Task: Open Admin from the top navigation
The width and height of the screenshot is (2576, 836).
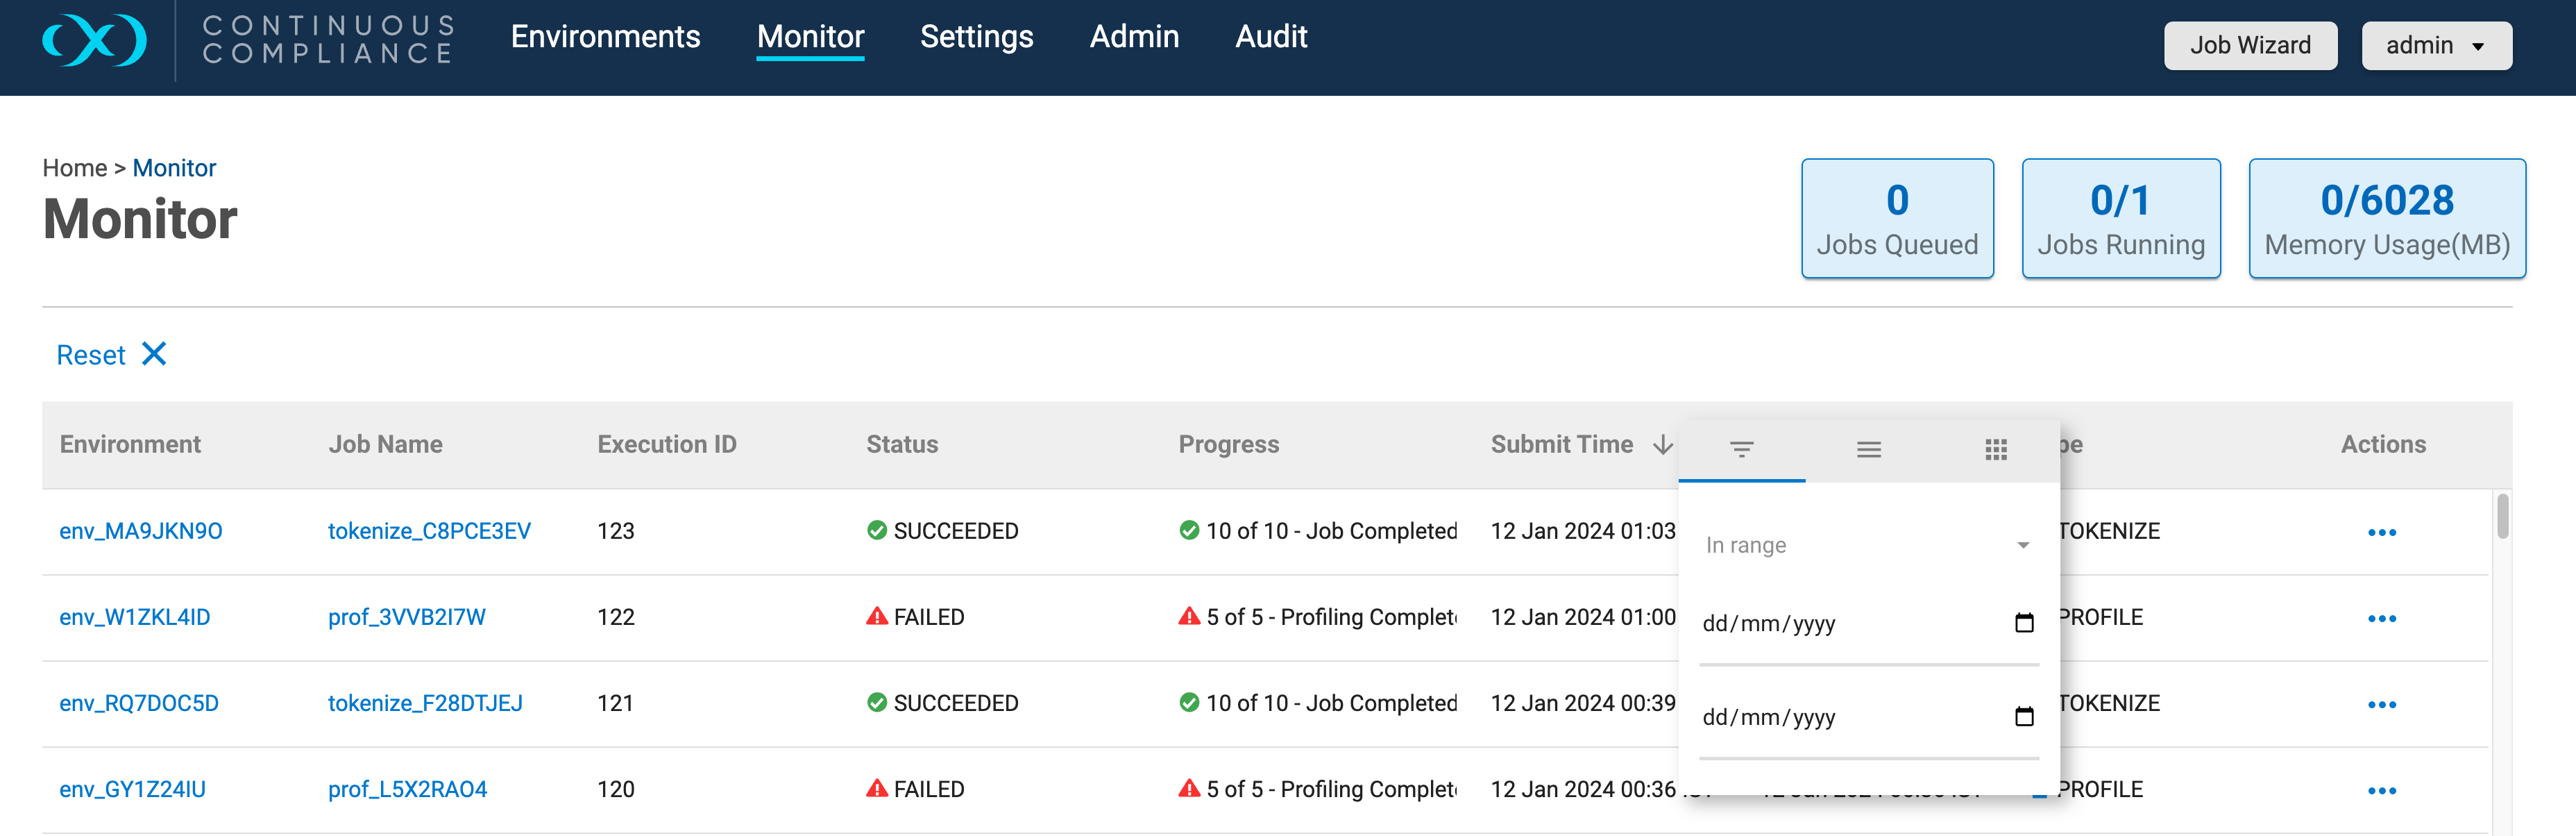Action: pos(1134,37)
